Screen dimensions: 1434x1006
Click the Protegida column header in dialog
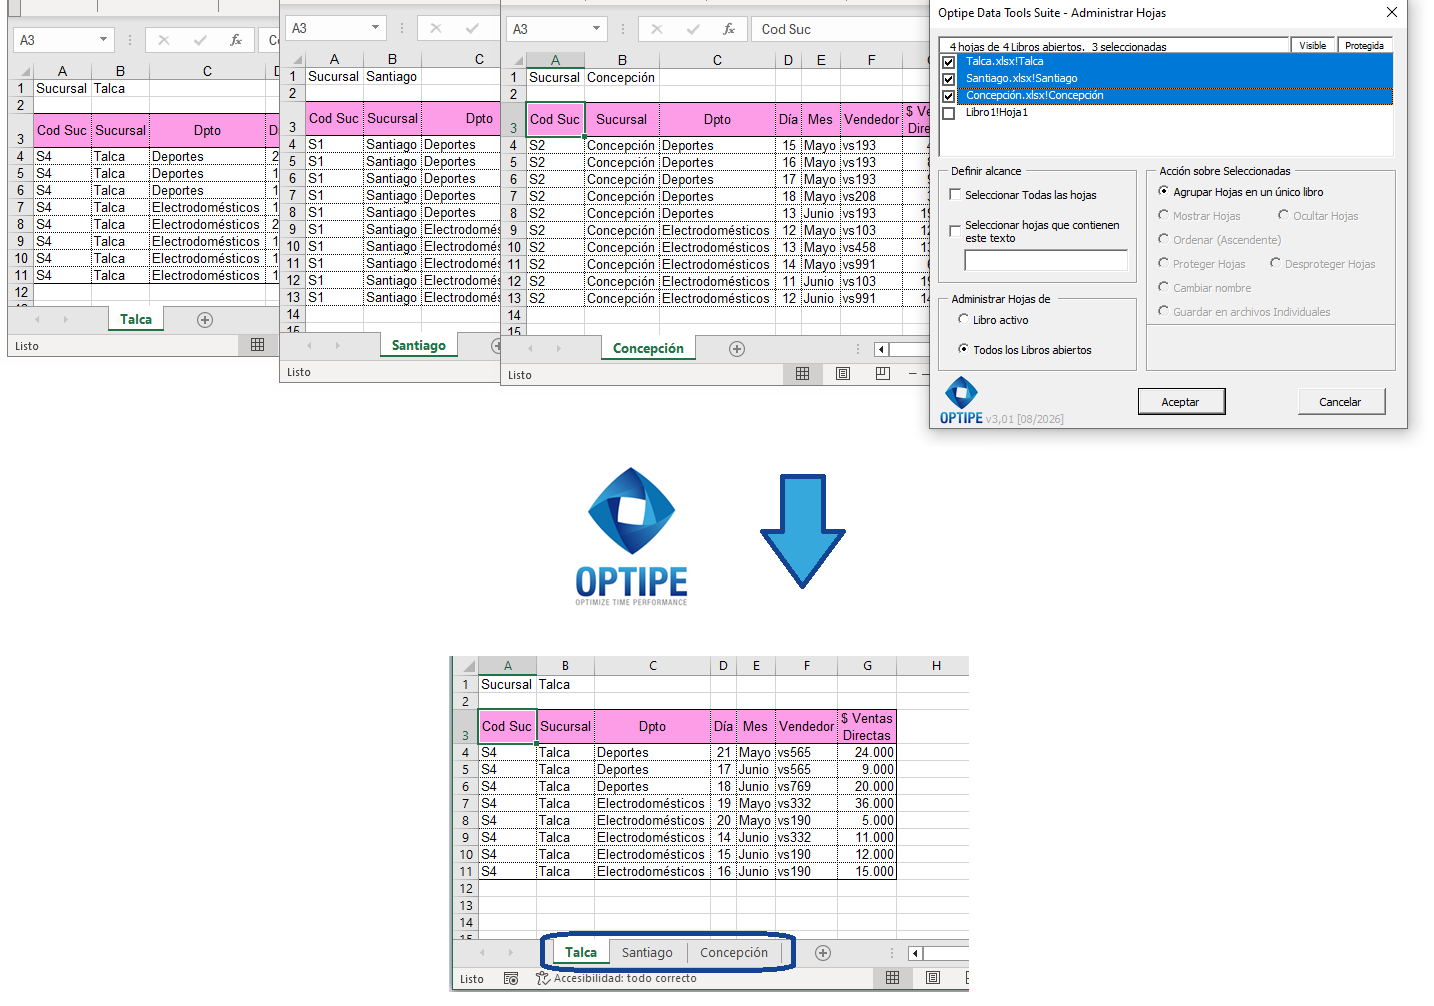tap(1365, 46)
